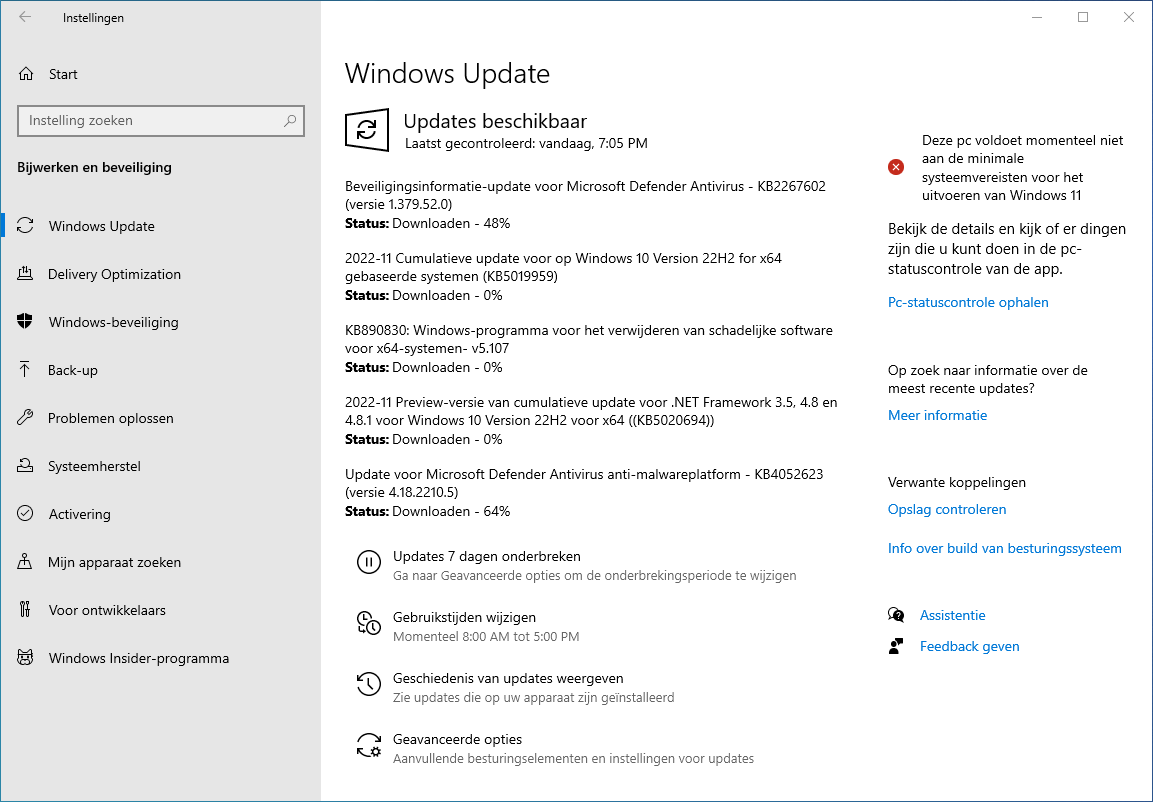Click the back arrow in Instellingen
1153x802 pixels.
pos(25,17)
